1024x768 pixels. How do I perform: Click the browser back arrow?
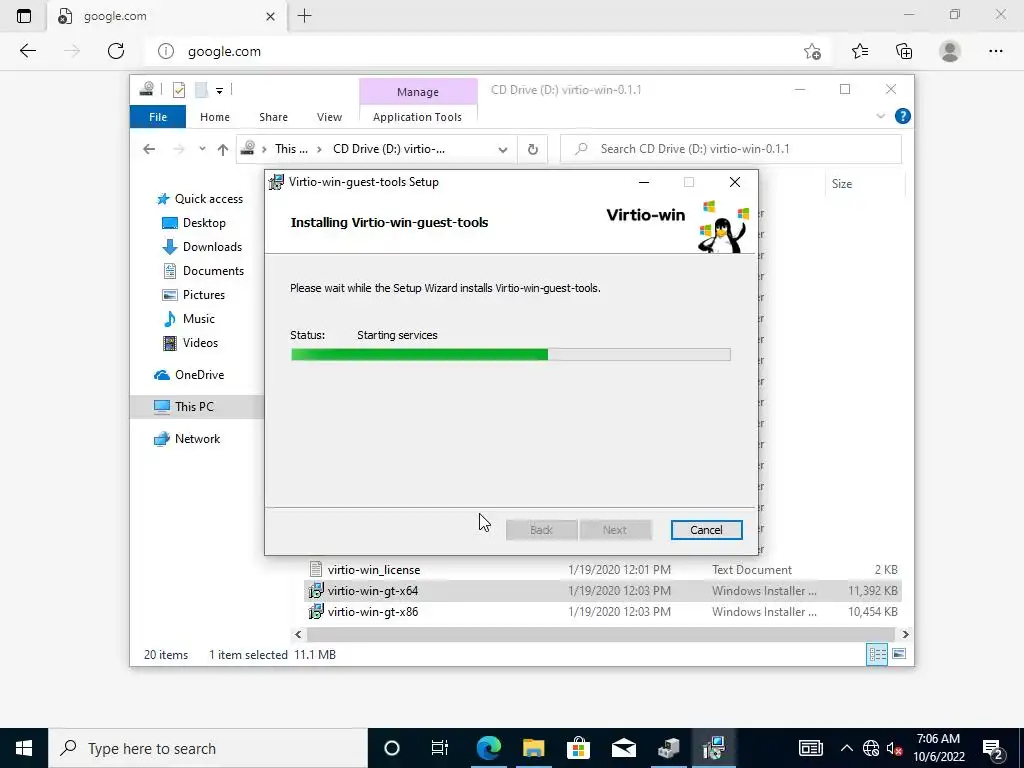27,51
